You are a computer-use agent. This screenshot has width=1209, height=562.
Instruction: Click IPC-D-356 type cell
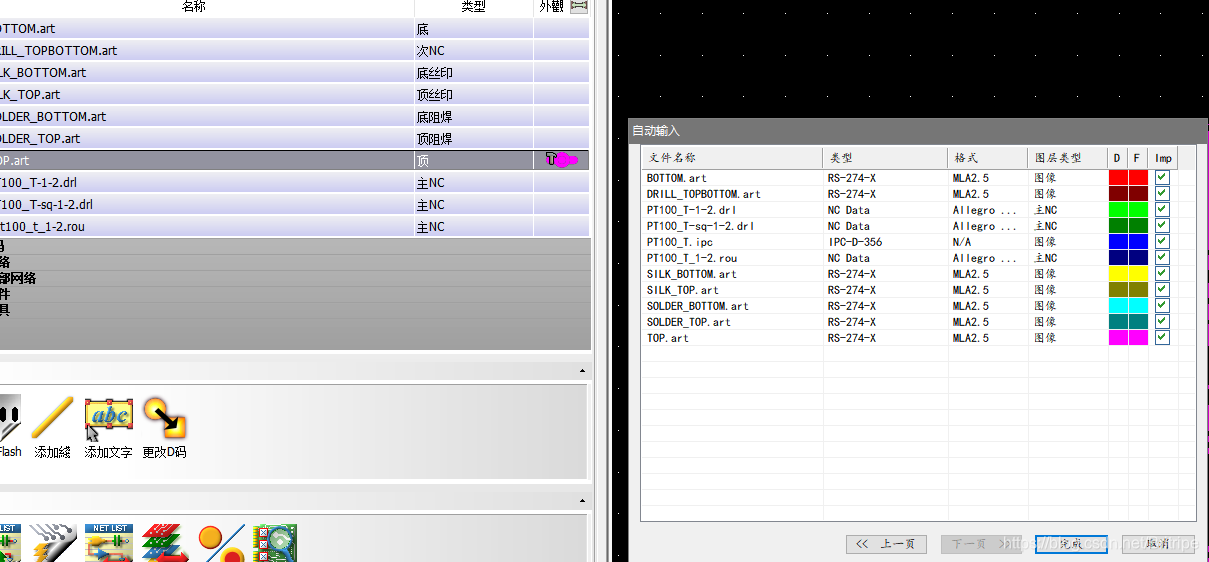pyautogui.click(x=854, y=242)
